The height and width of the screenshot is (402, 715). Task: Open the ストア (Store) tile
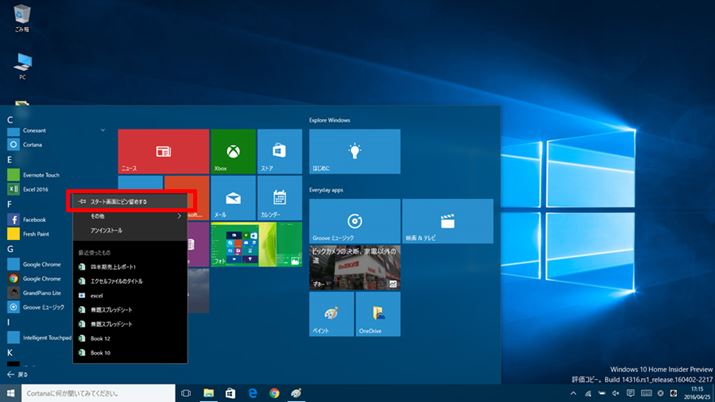coord(279,151)
